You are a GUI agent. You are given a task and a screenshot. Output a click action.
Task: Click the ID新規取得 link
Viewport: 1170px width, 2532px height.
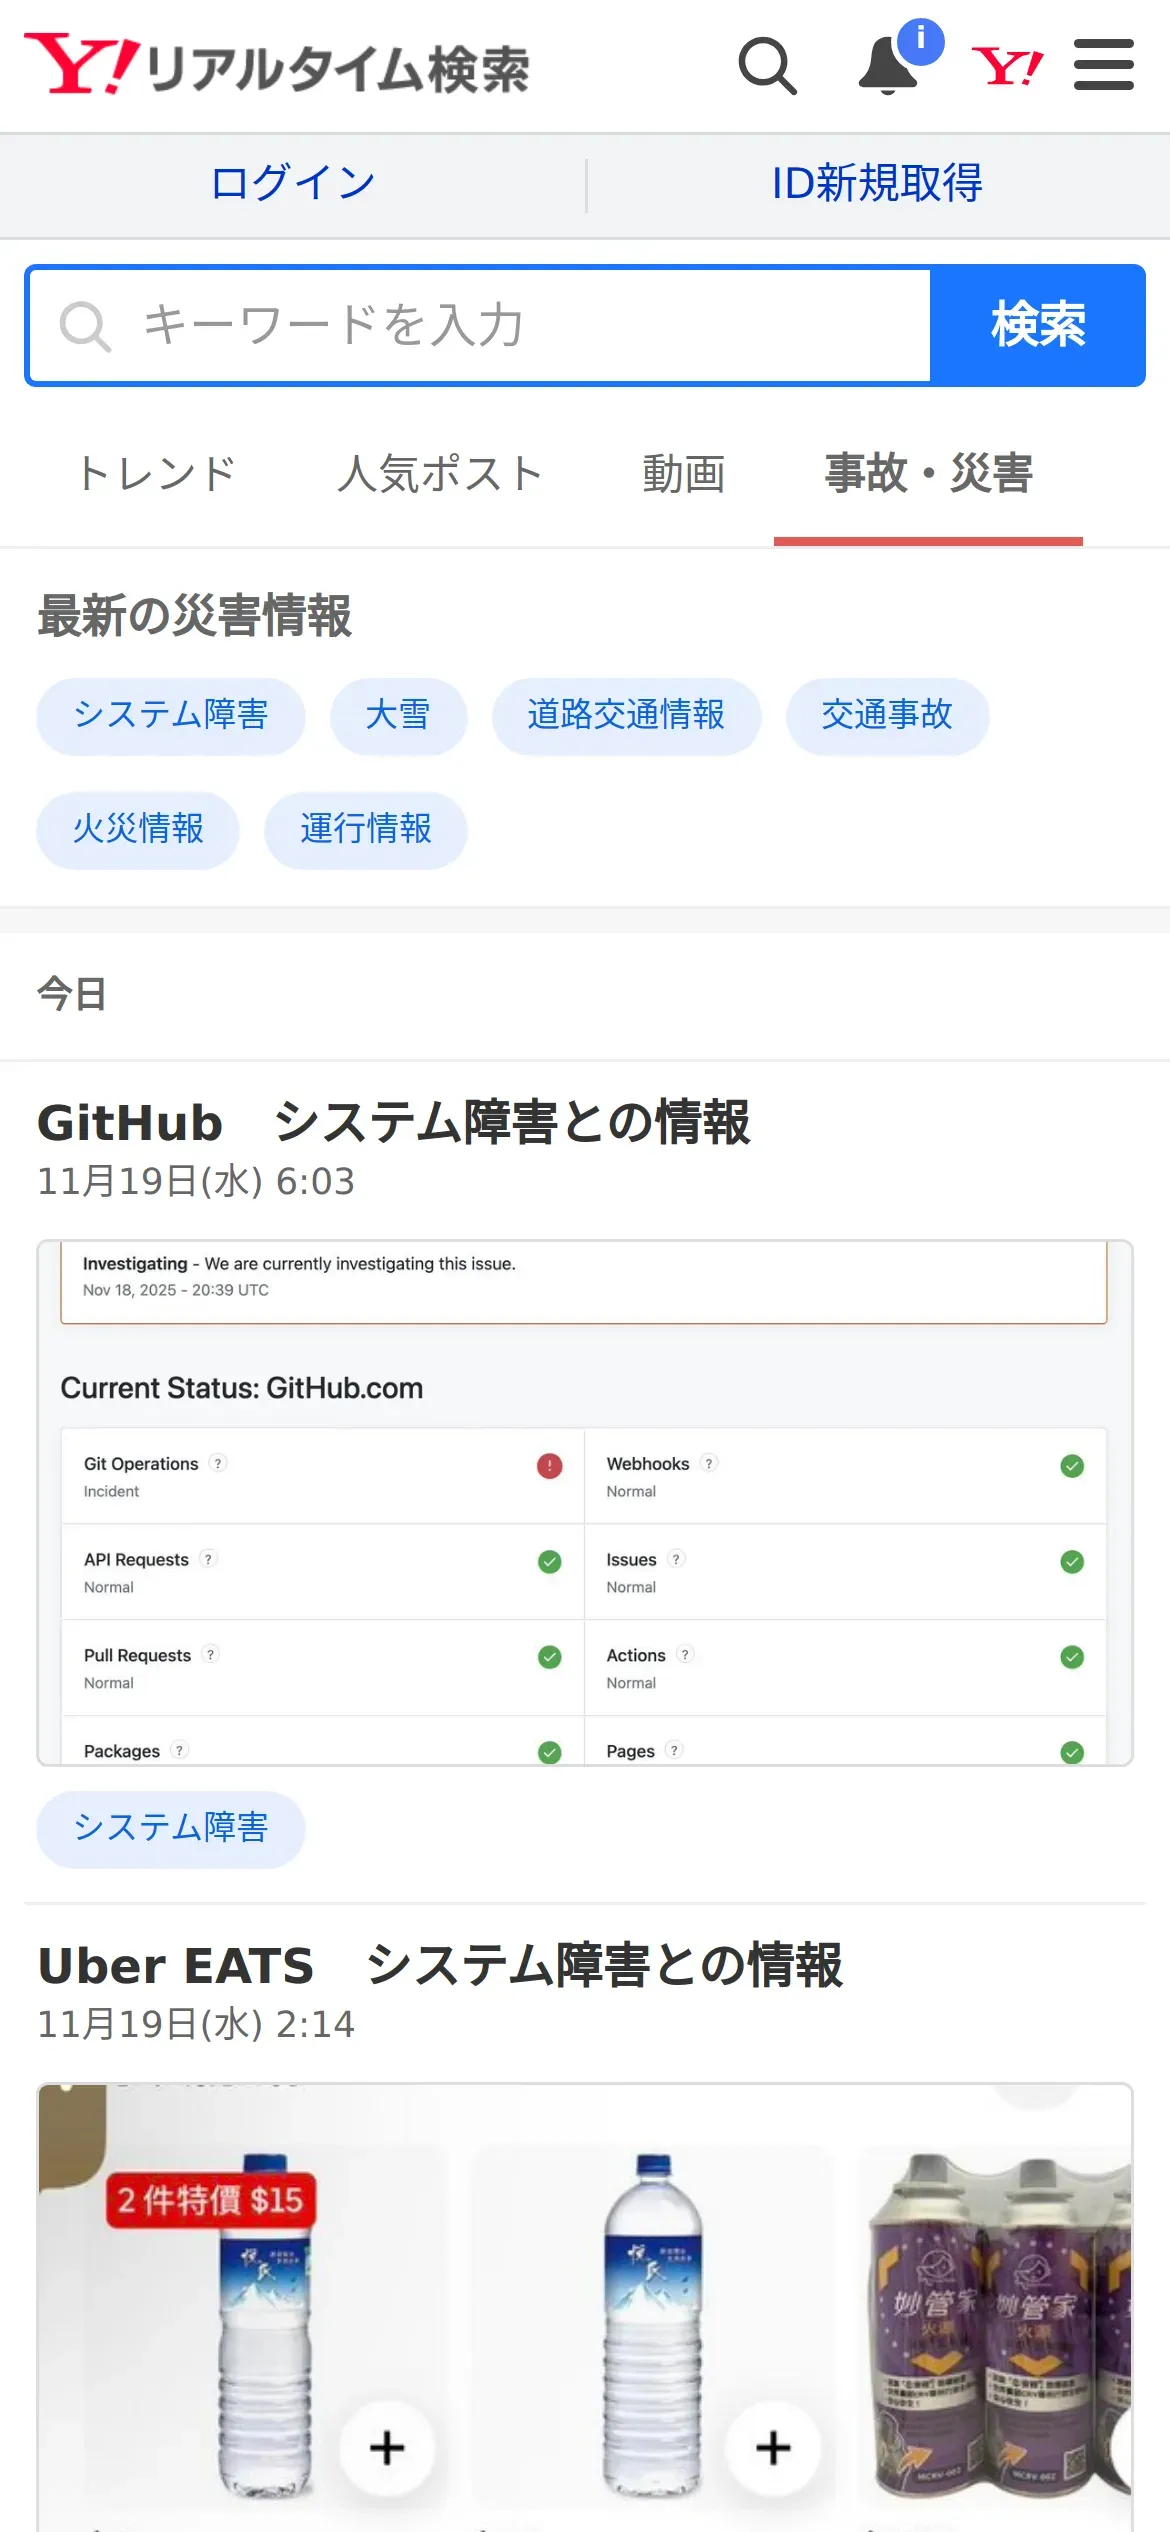(877, 184)
